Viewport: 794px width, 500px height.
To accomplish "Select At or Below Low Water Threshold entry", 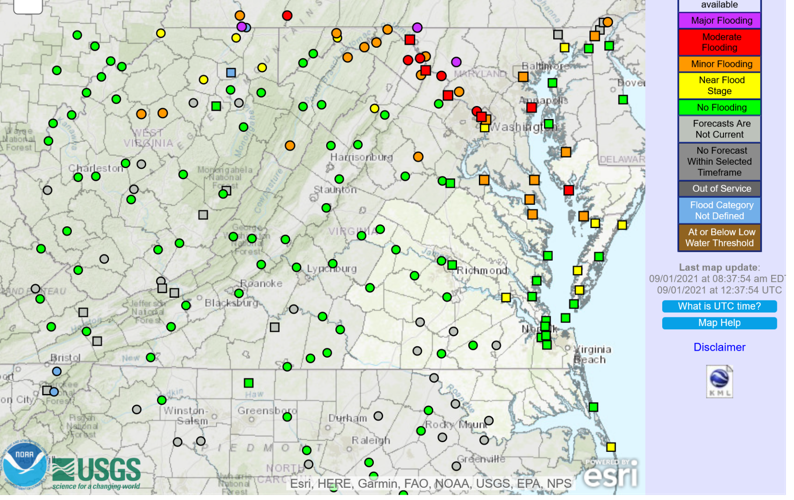I will tap(720, 238).
